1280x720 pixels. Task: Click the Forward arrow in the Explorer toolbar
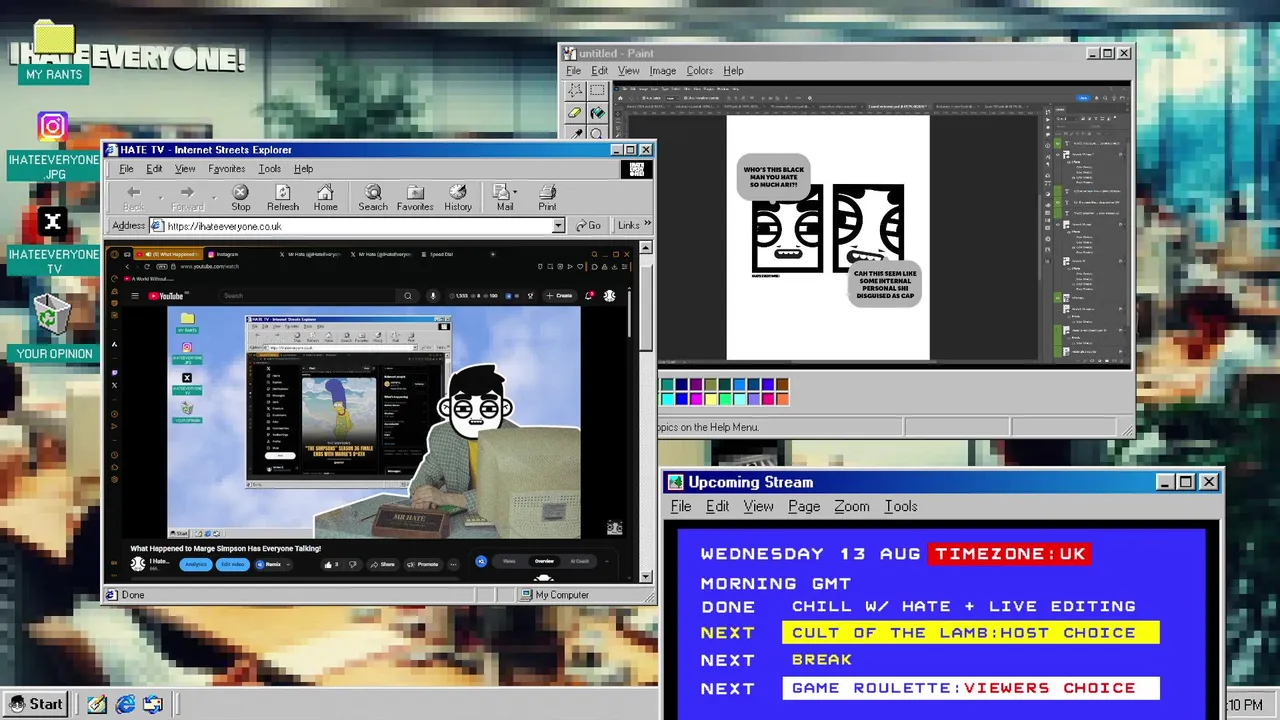click(186, 192)
